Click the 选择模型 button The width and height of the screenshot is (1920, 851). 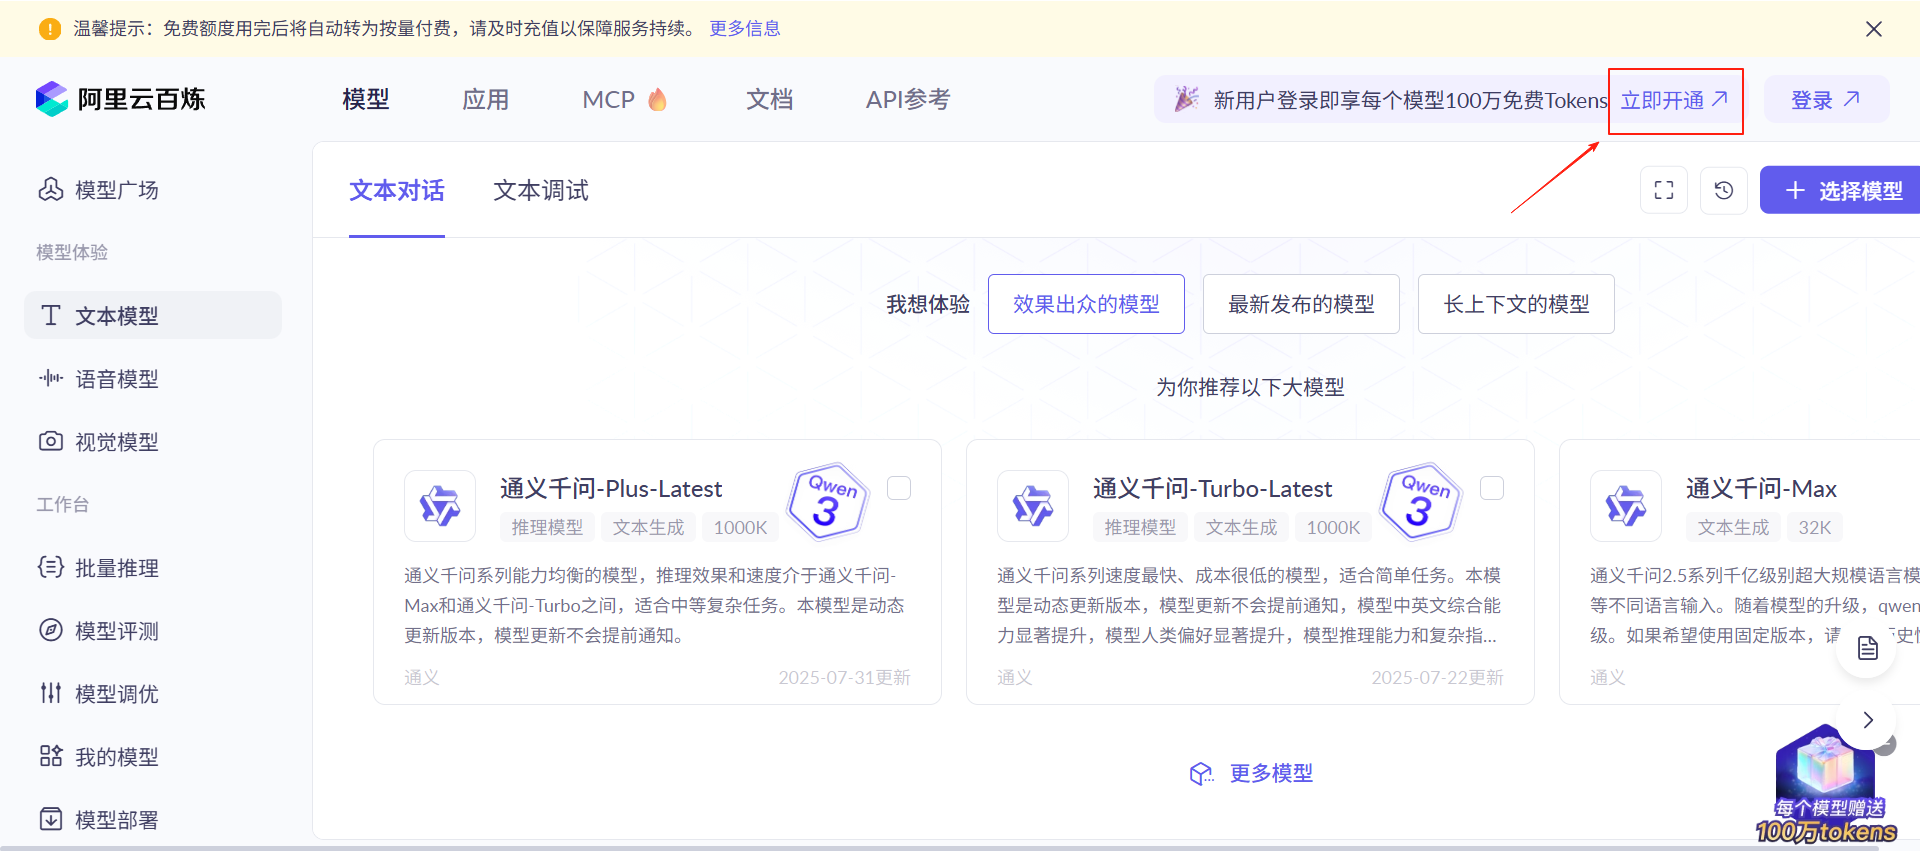(x=1840, y=190)
